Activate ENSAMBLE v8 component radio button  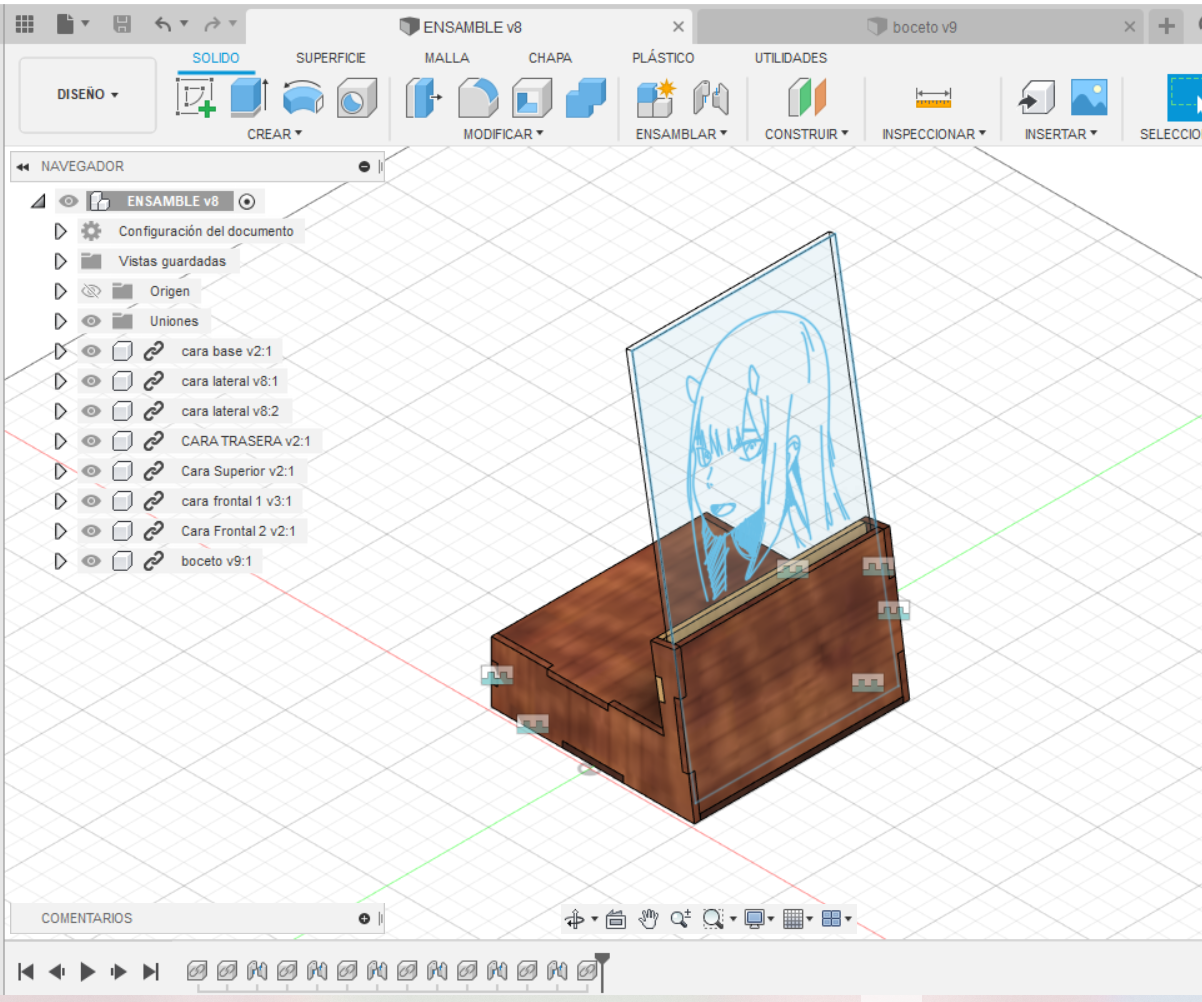[247, 201]
